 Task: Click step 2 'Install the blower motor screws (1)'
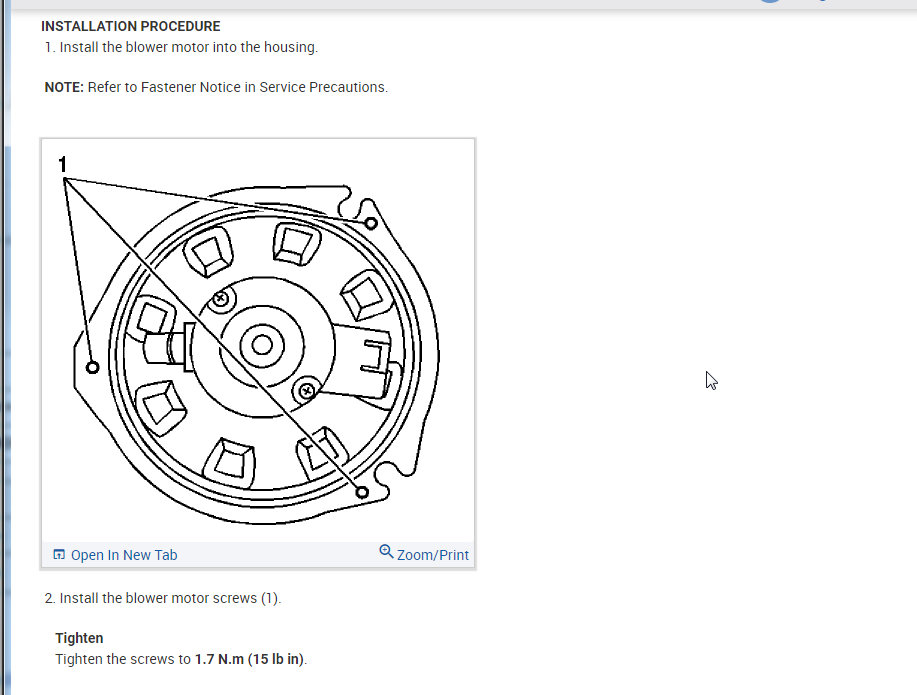click(x=163, y=598)
